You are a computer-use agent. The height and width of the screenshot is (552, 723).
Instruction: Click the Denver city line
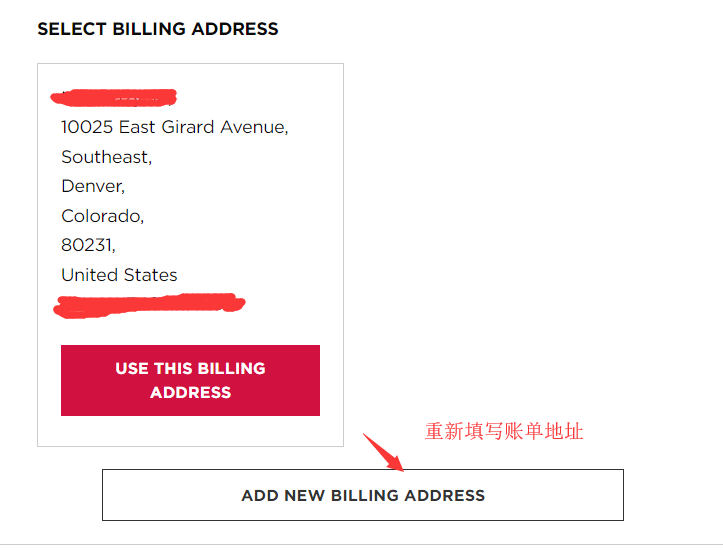93,186
